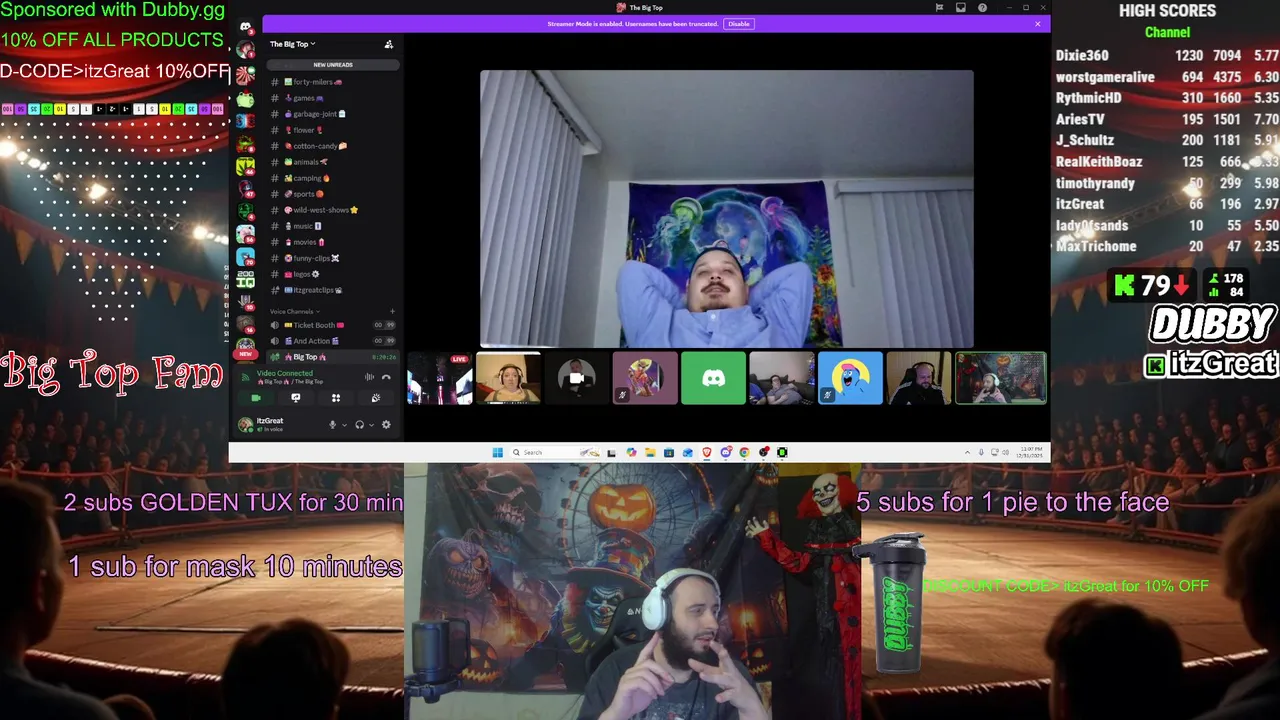The image size is (1280, 720).
Task: Start an activity with the four-squares button
Action: tap(336, 398)
